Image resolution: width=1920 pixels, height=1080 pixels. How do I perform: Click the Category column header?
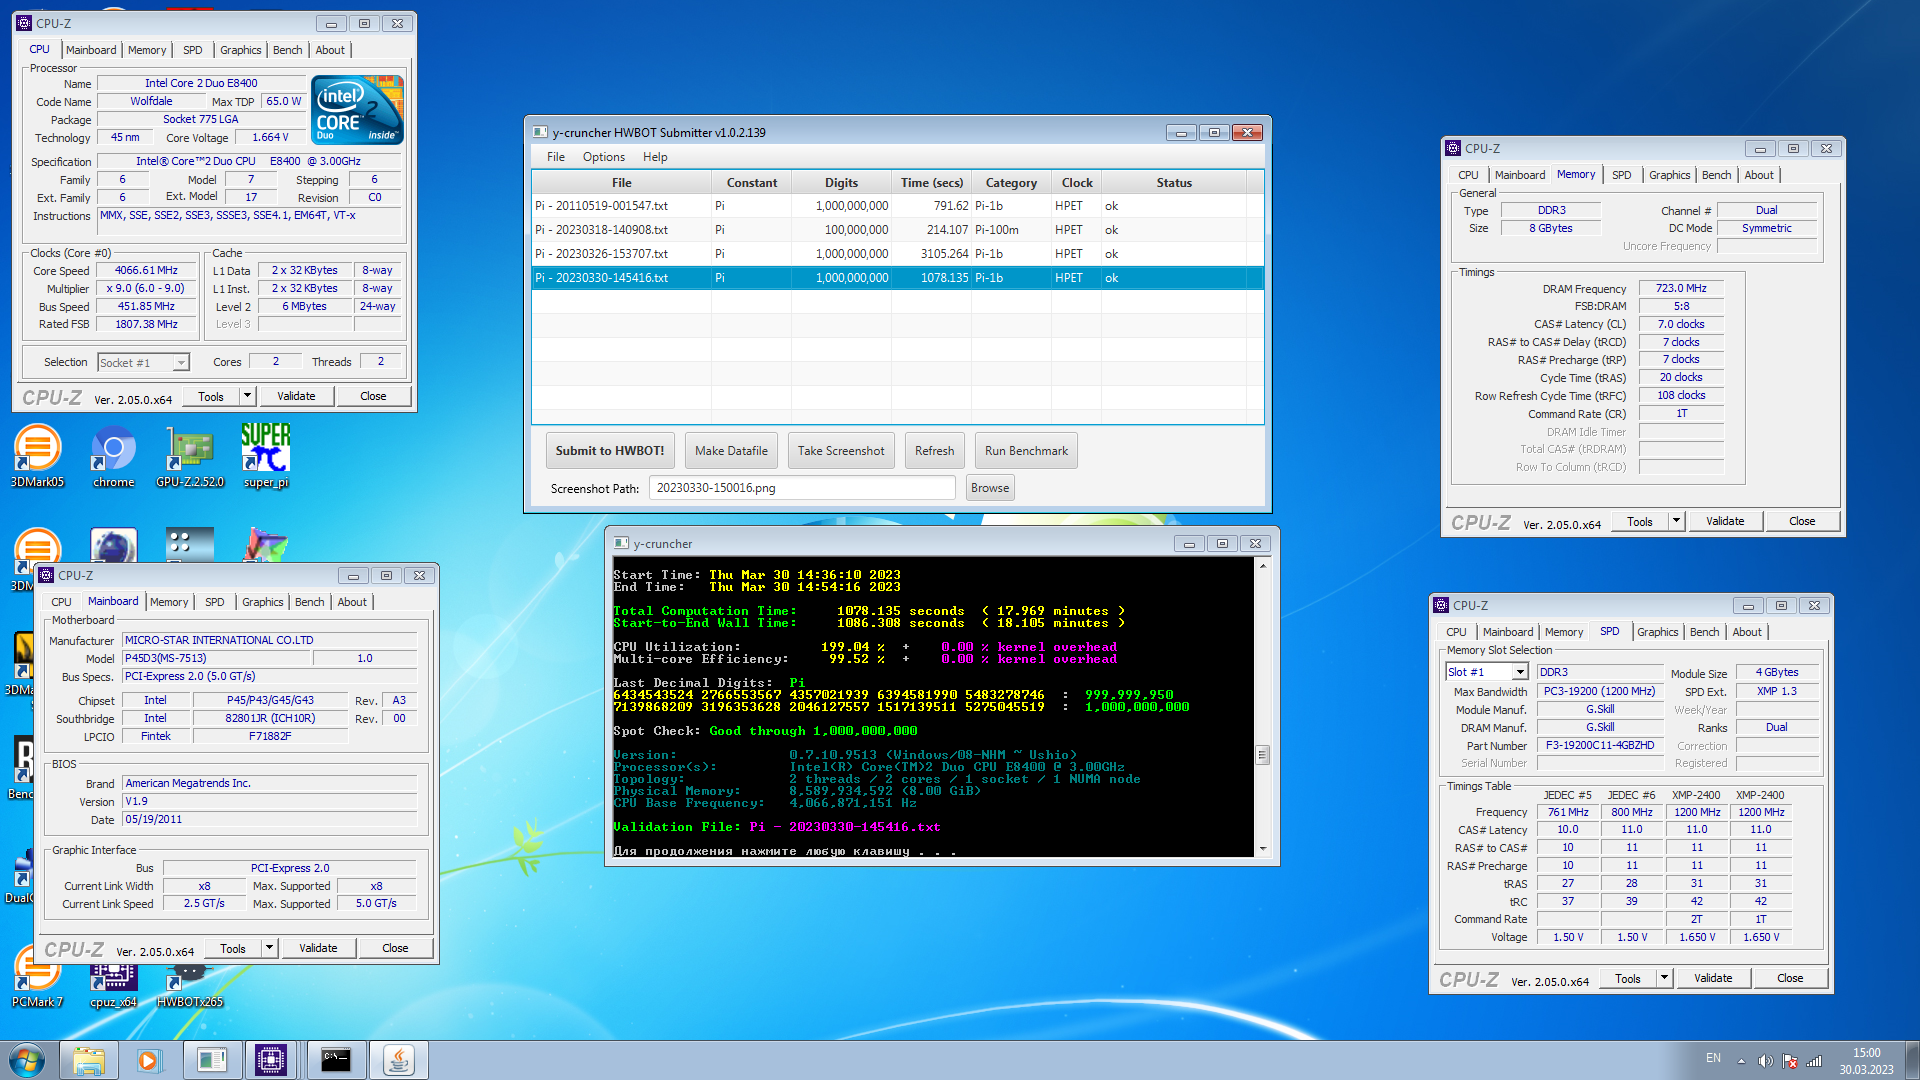[x=1011, y=183]
